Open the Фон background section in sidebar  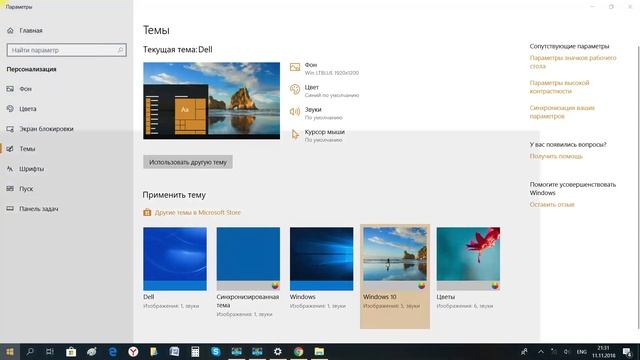point(19,89)
